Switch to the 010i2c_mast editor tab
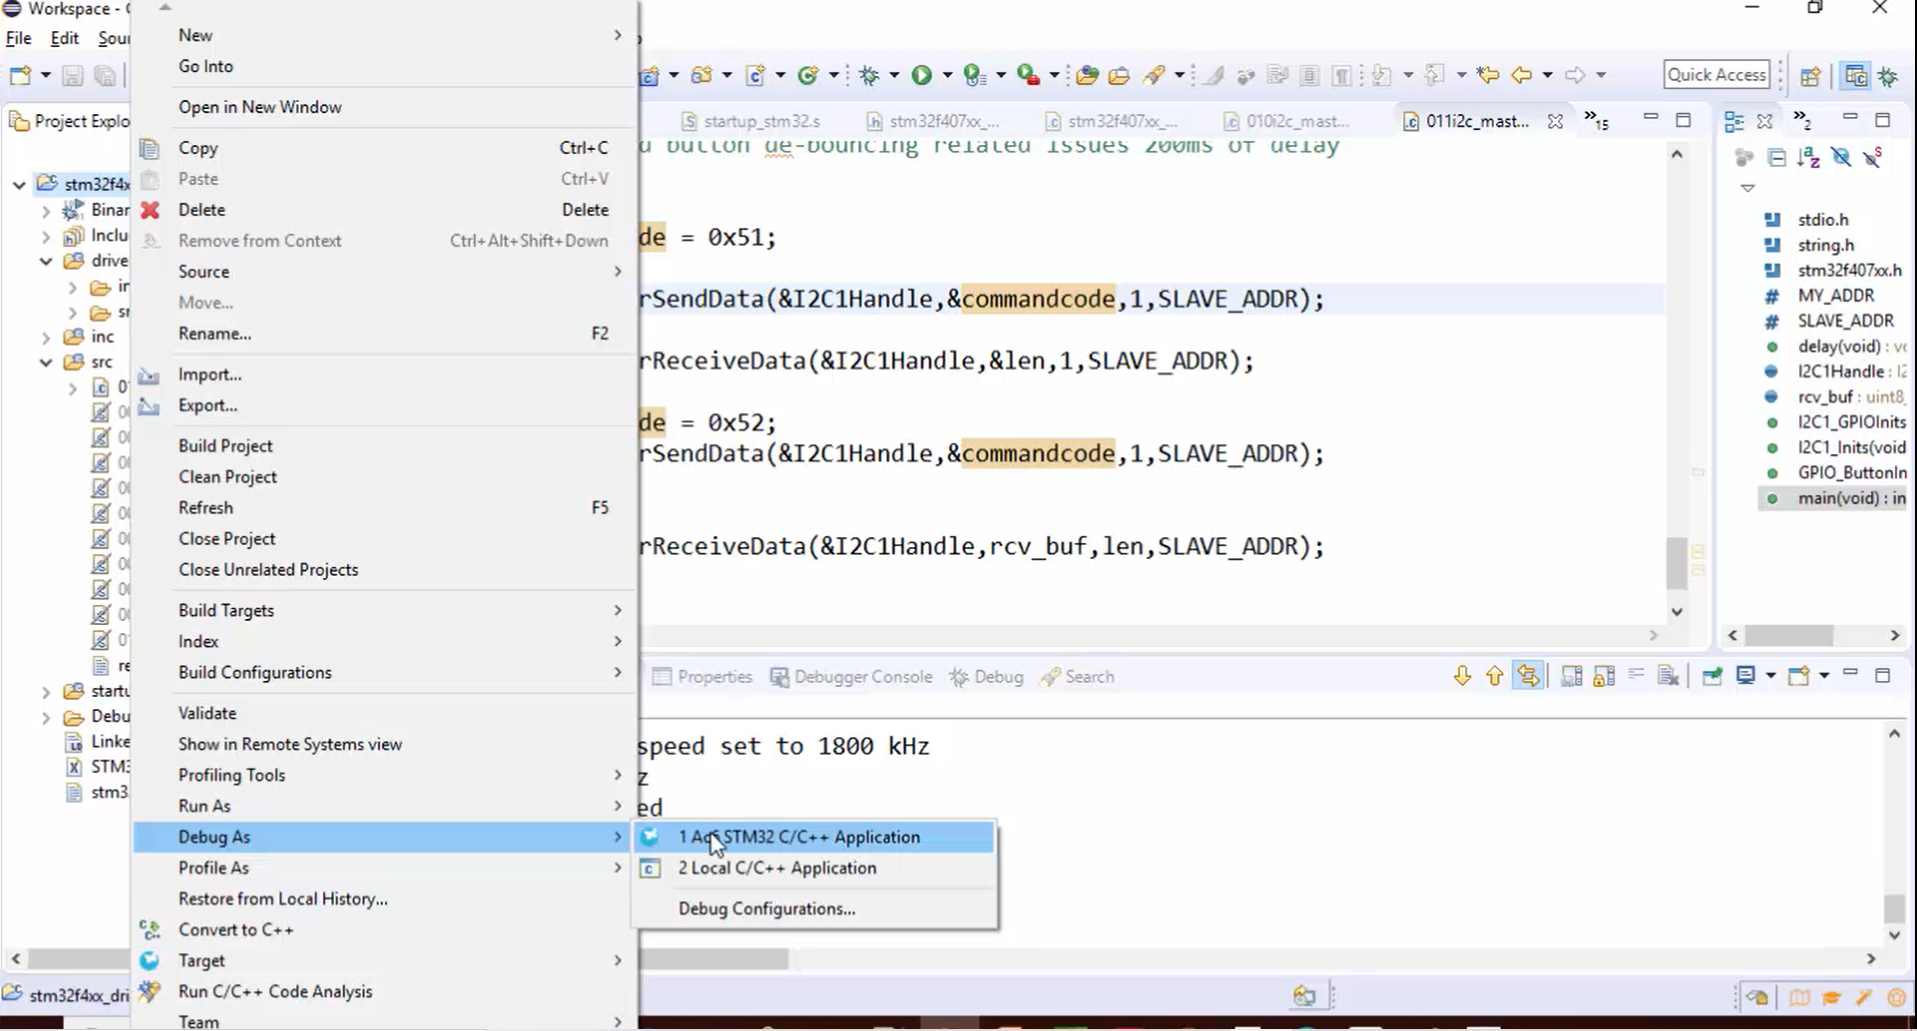 [1287, 121]
